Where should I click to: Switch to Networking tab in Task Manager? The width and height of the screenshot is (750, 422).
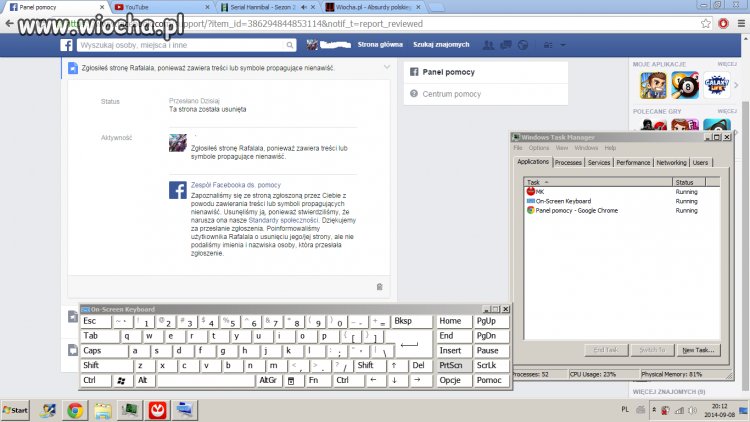click(671, 163)
